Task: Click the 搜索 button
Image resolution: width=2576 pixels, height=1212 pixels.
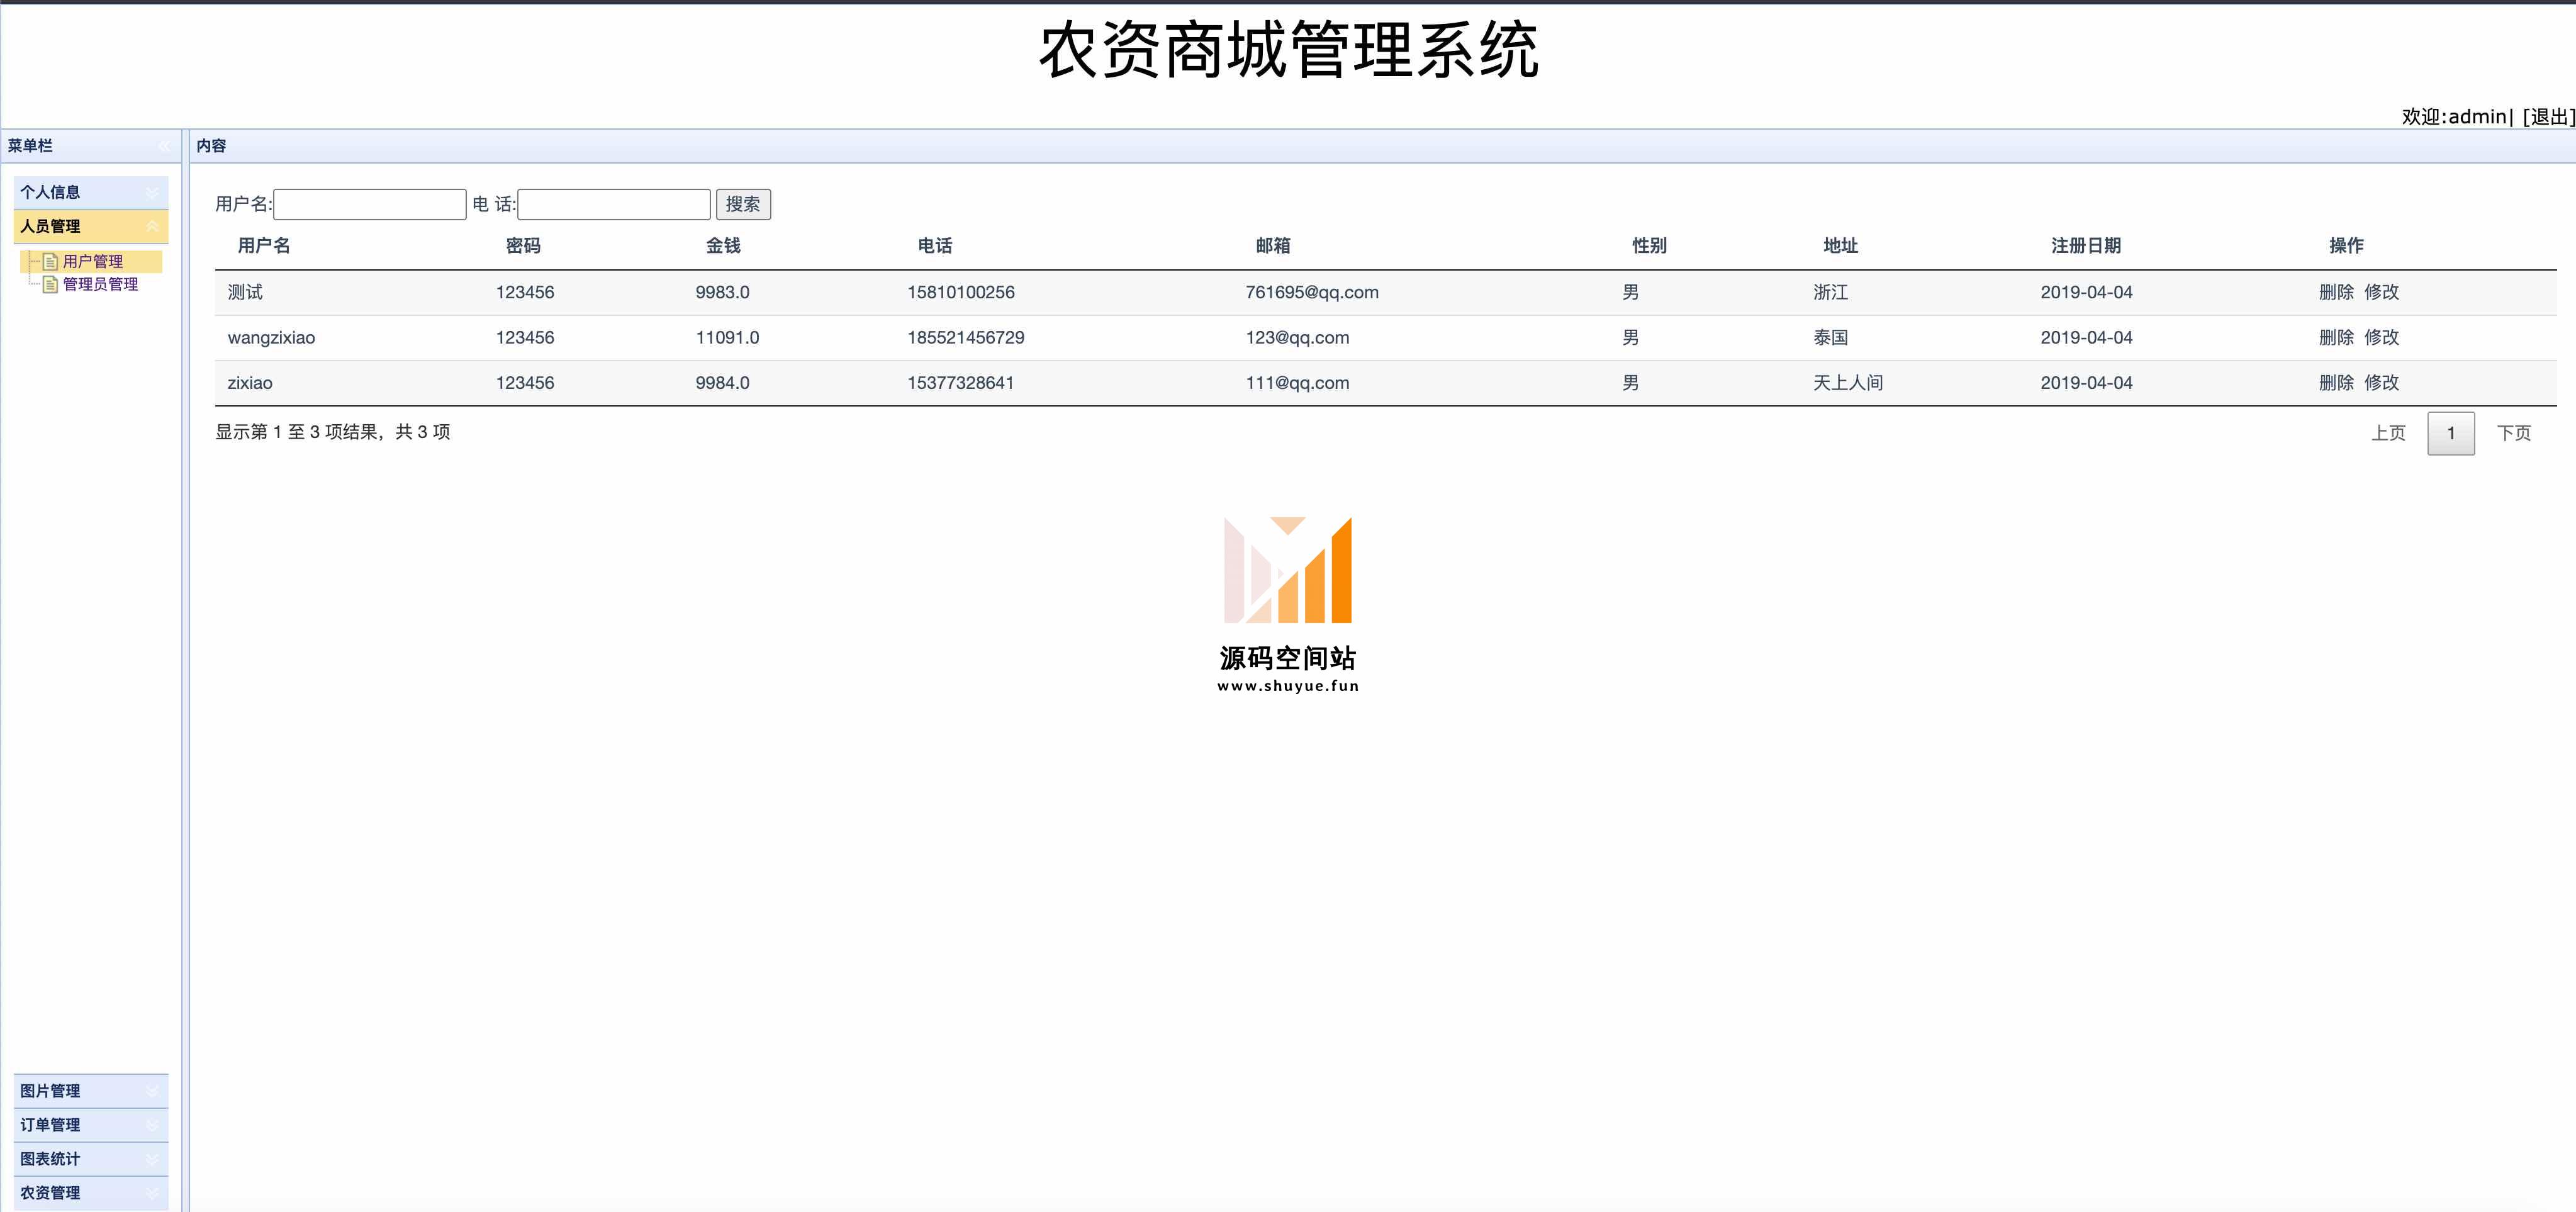Action: [x=743, y=205]
